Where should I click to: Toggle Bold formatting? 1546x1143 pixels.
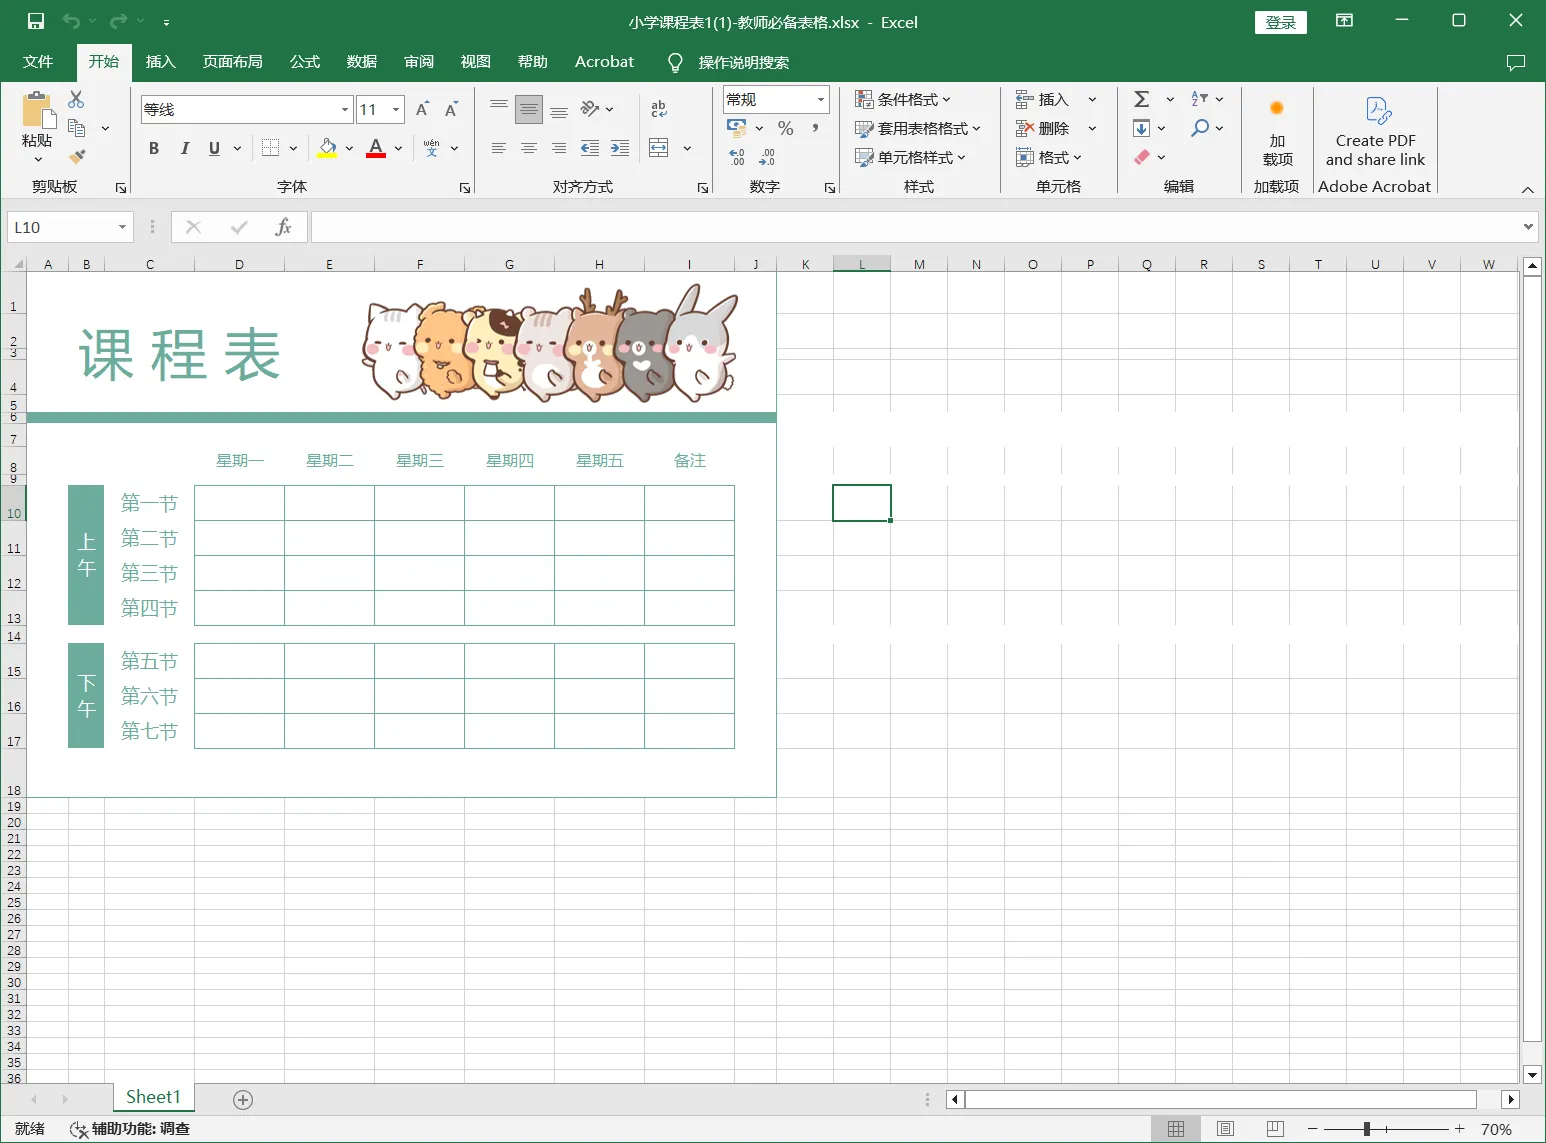click(154, 148)
